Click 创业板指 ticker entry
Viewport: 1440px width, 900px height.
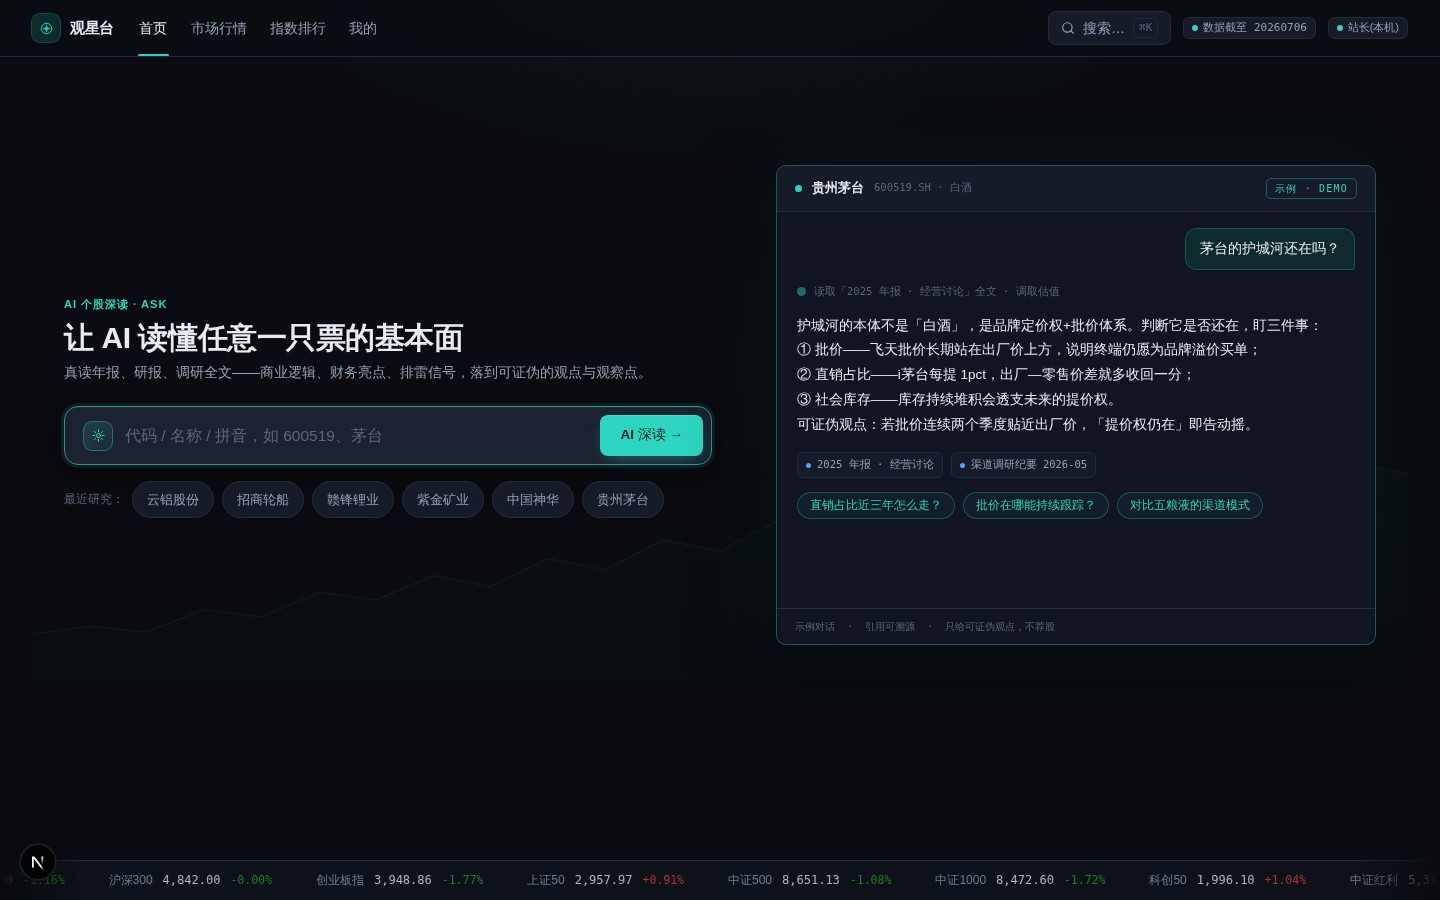pos(400,880)
